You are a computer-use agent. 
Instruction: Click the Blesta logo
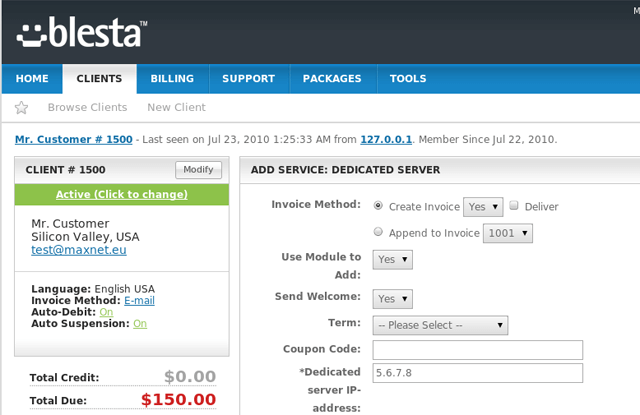click(82, 32)
